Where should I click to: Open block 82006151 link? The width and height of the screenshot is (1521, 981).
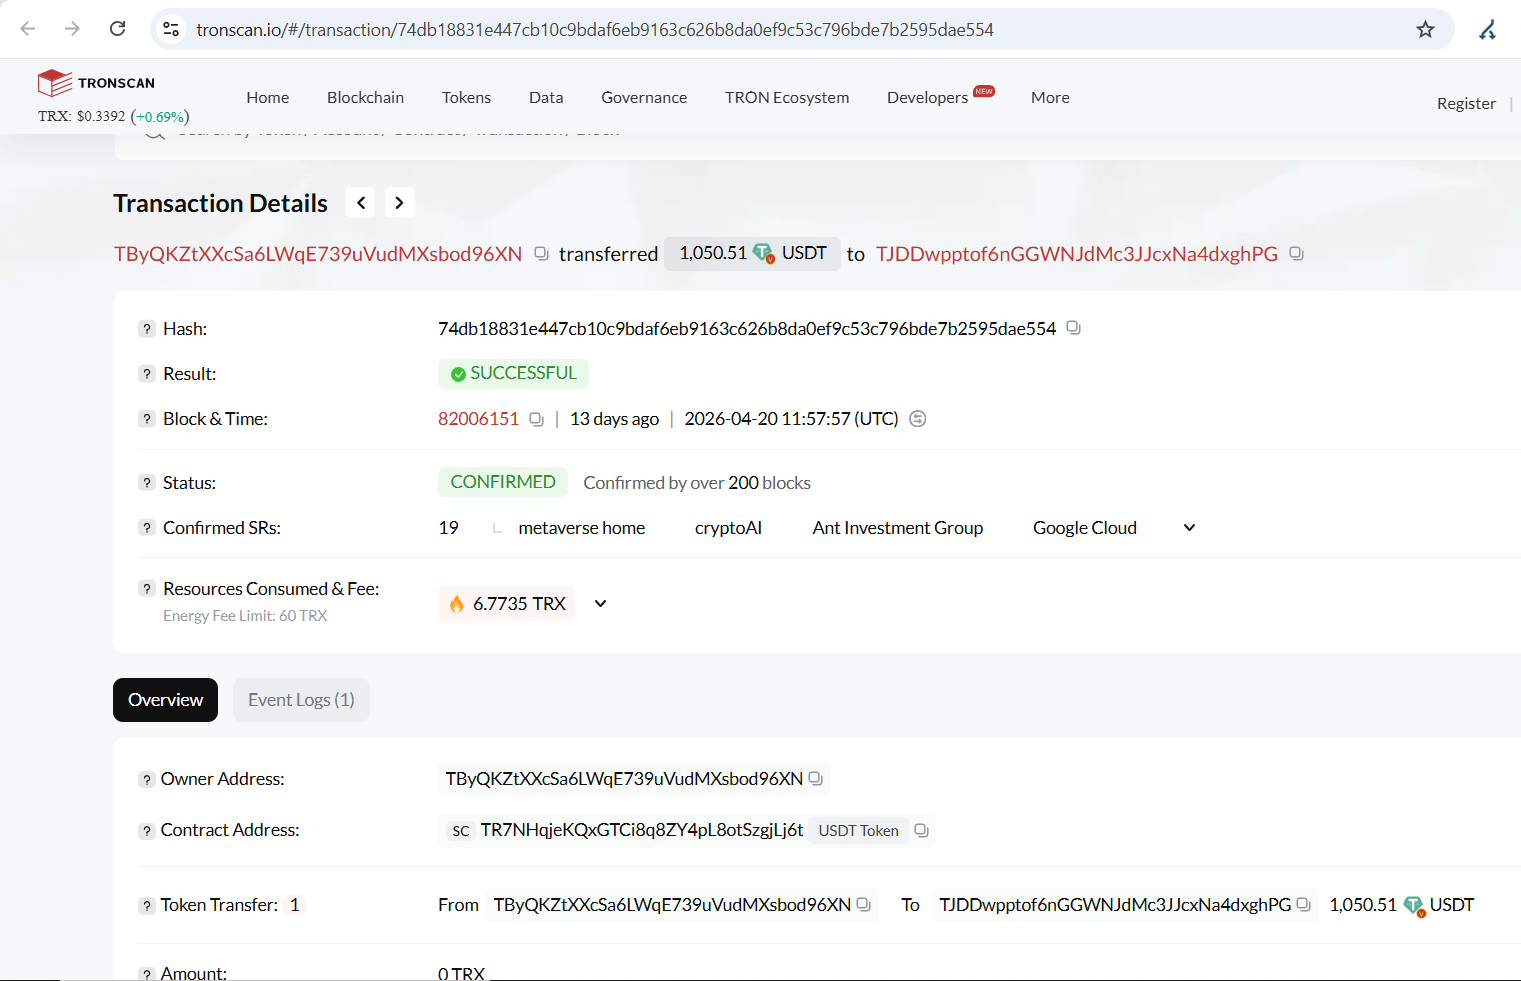[x=478, y=419]
